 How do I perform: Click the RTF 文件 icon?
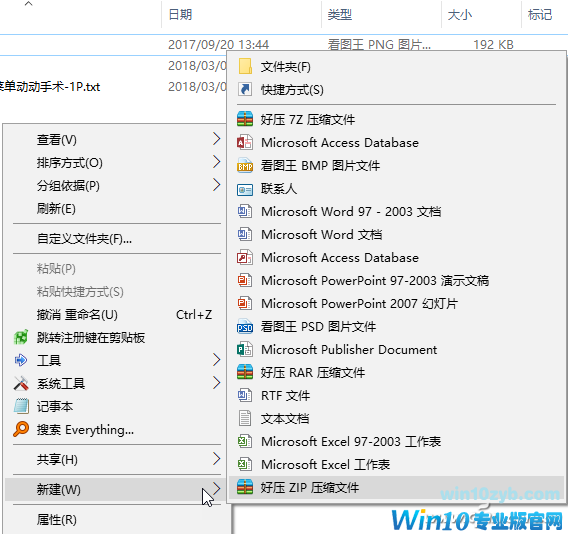pyautogui.click(x=245, y=395)
